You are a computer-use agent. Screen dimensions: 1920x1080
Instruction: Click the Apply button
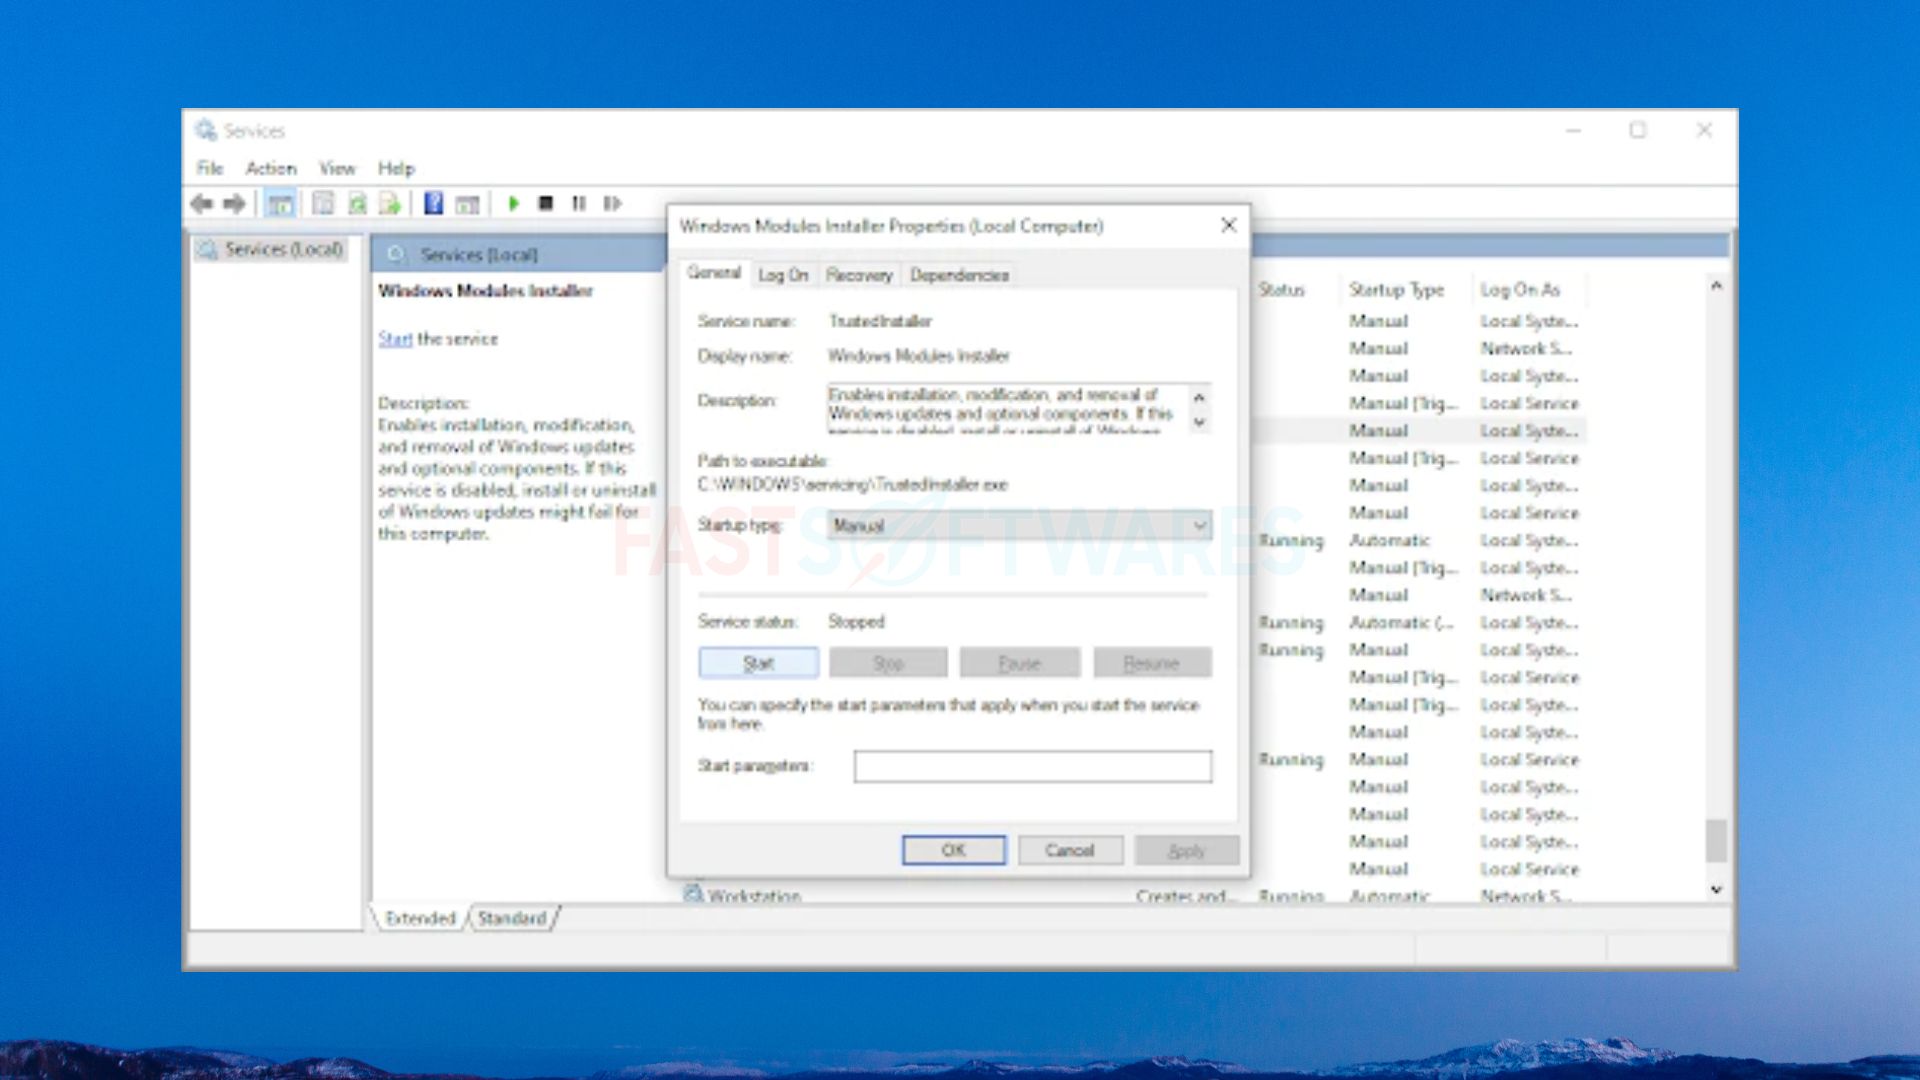click(x=1187, y=851)
